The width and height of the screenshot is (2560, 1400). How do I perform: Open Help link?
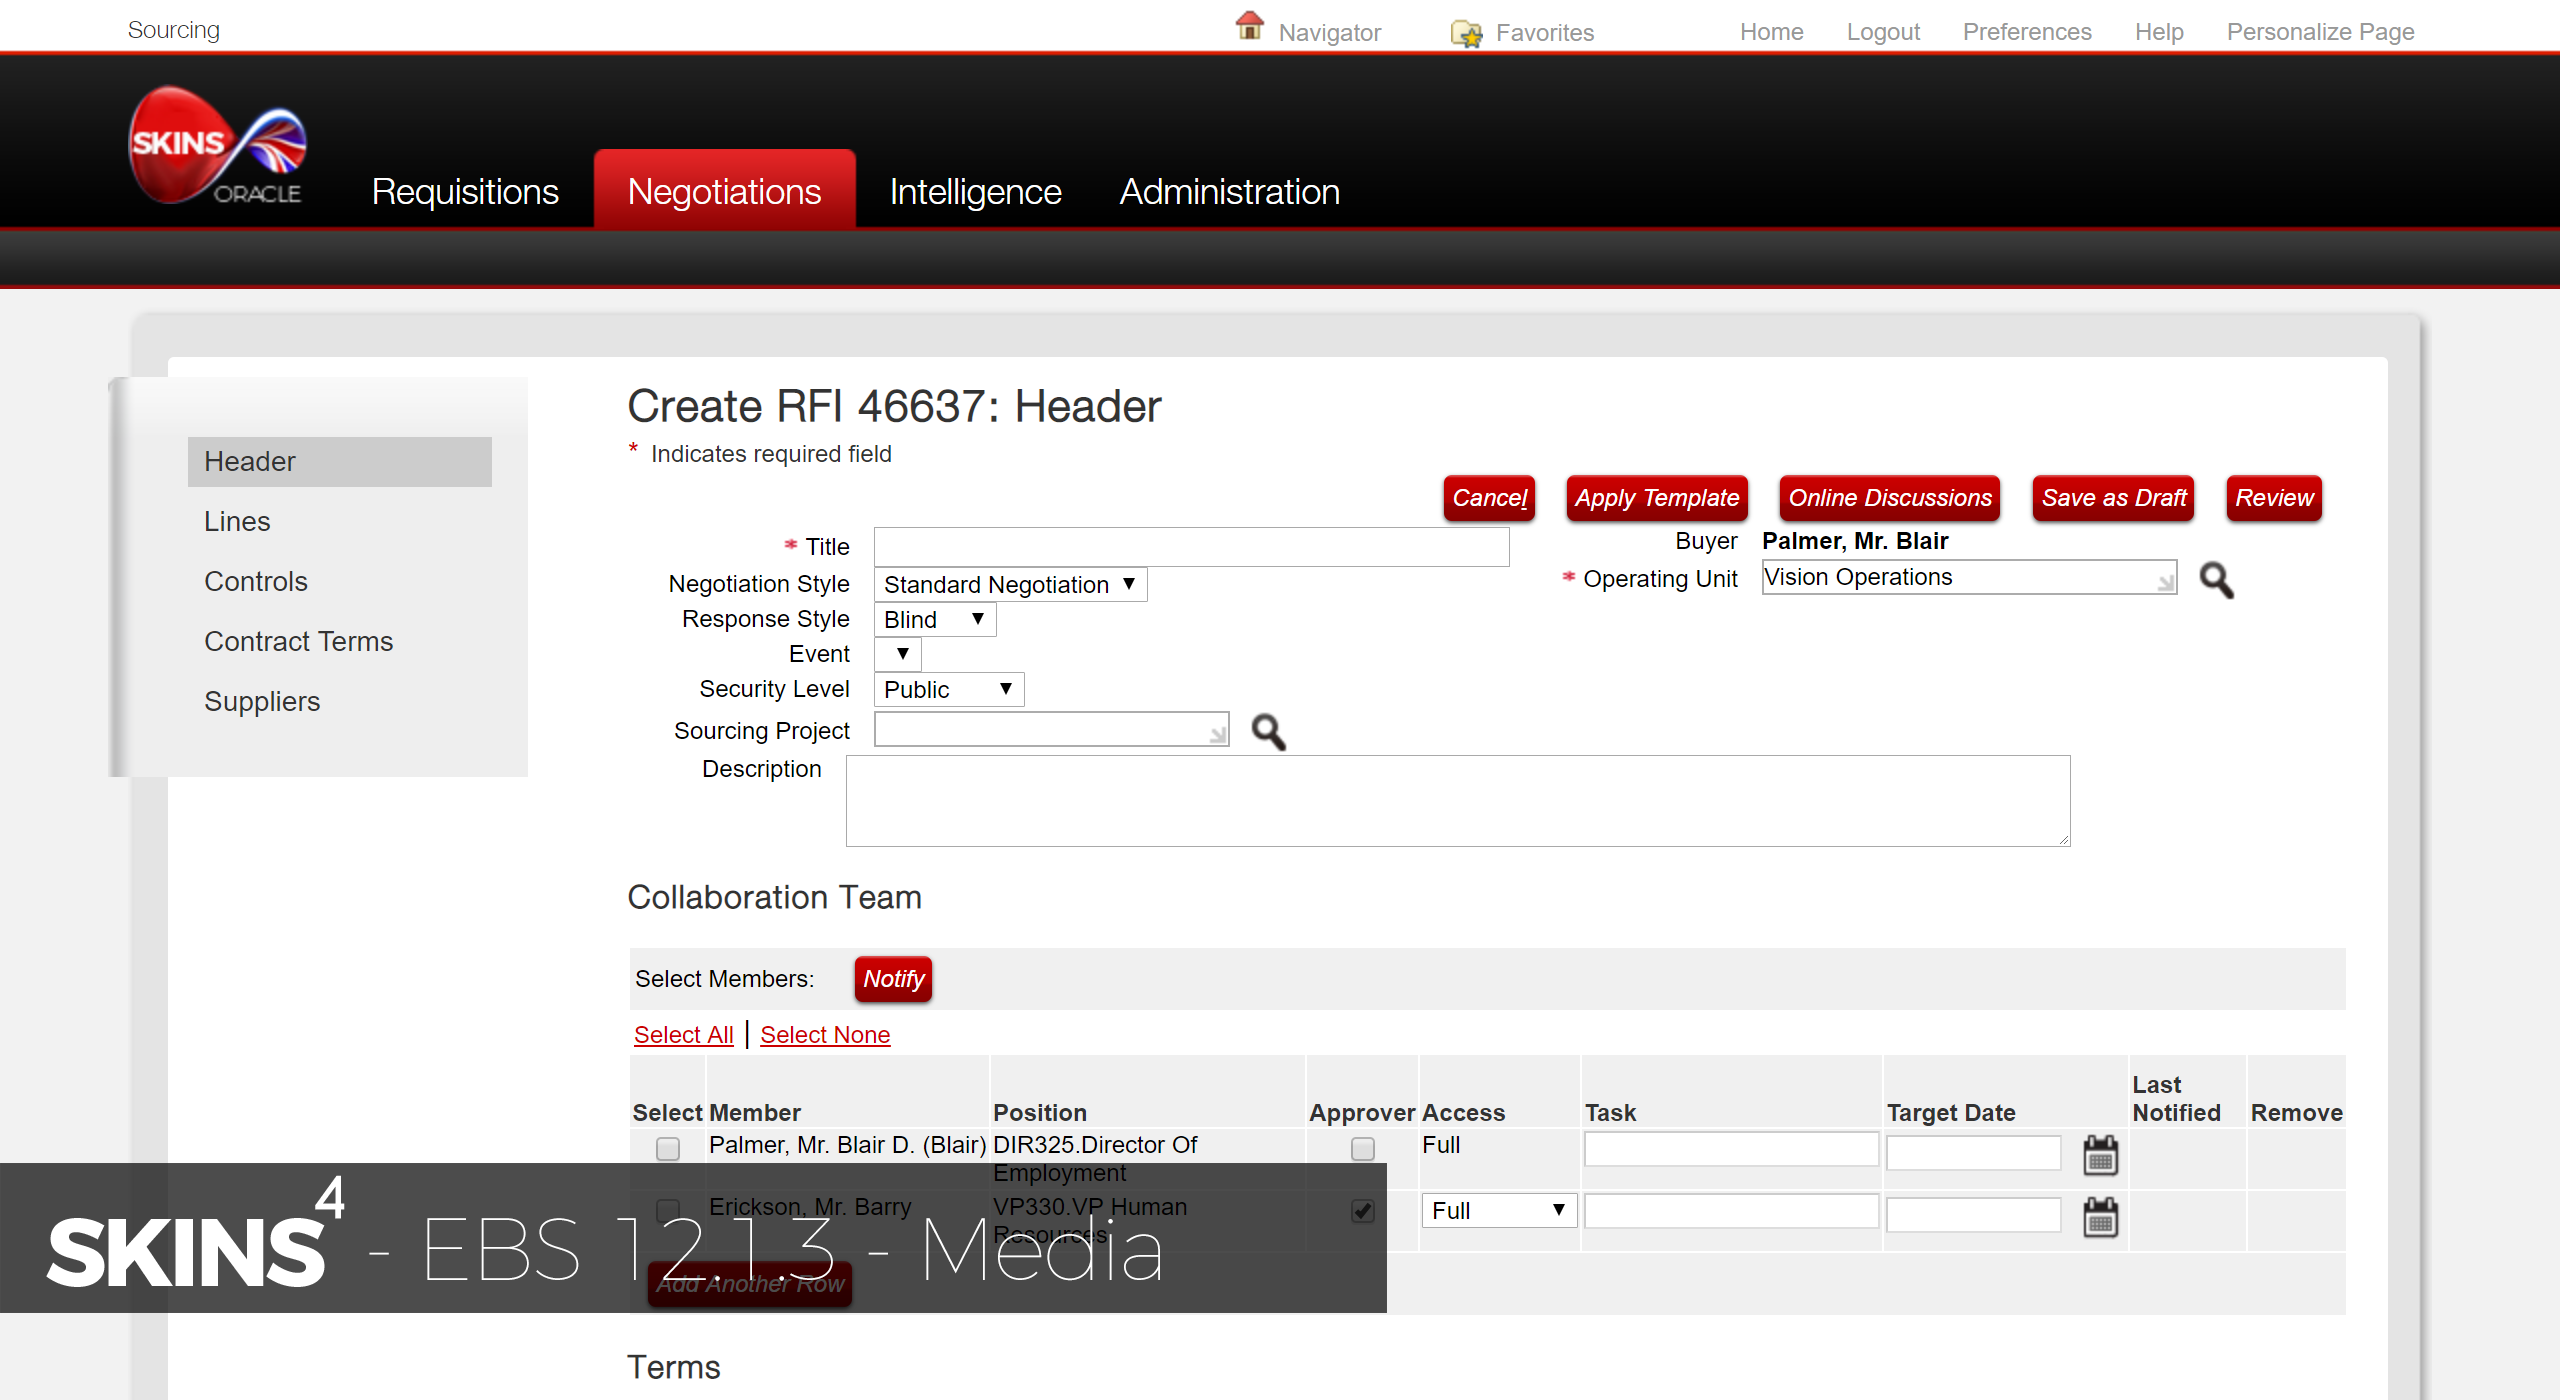(x=2159, y=32)
